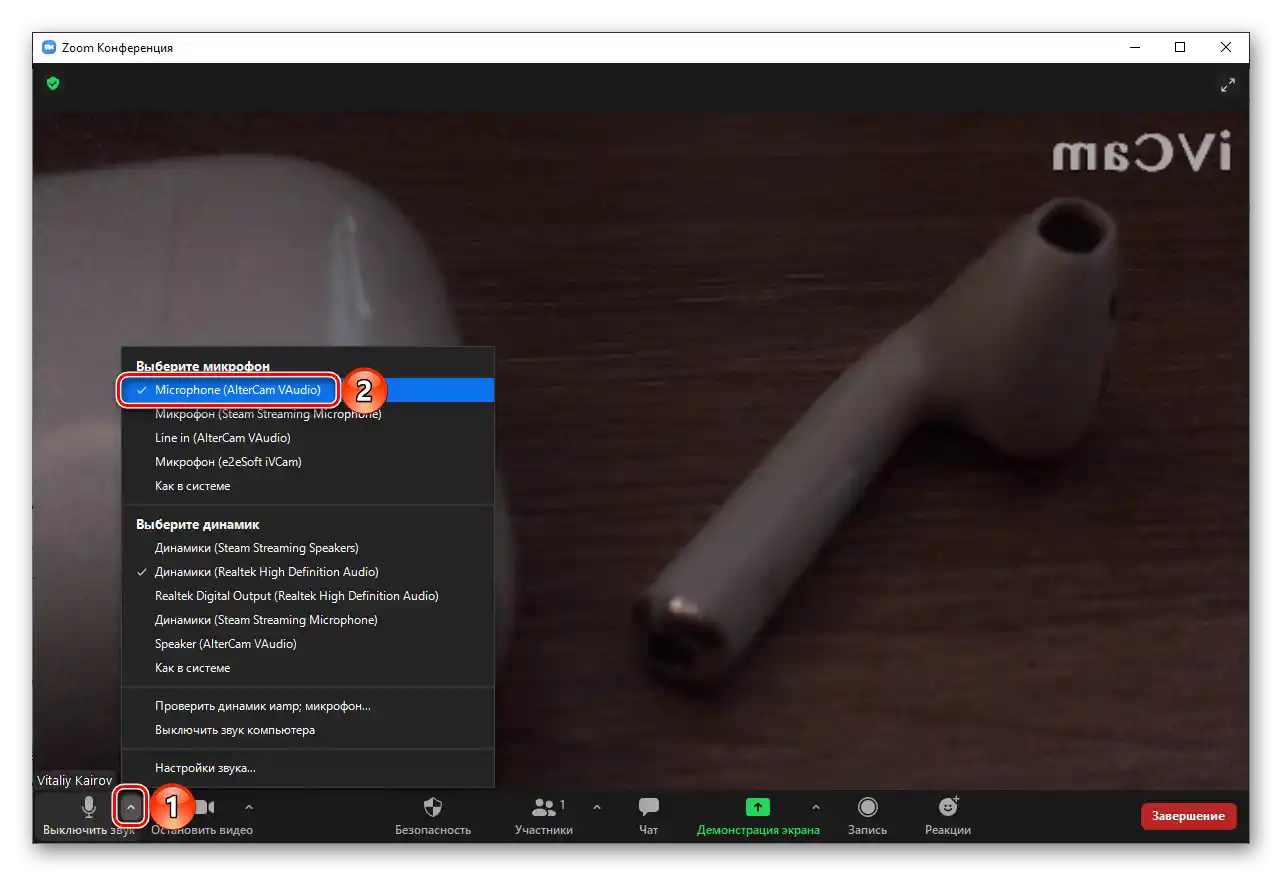Choose Line in (AlterCam VAudio)
The height and width of the screenshot is (876, 1282).
point(308,438)
